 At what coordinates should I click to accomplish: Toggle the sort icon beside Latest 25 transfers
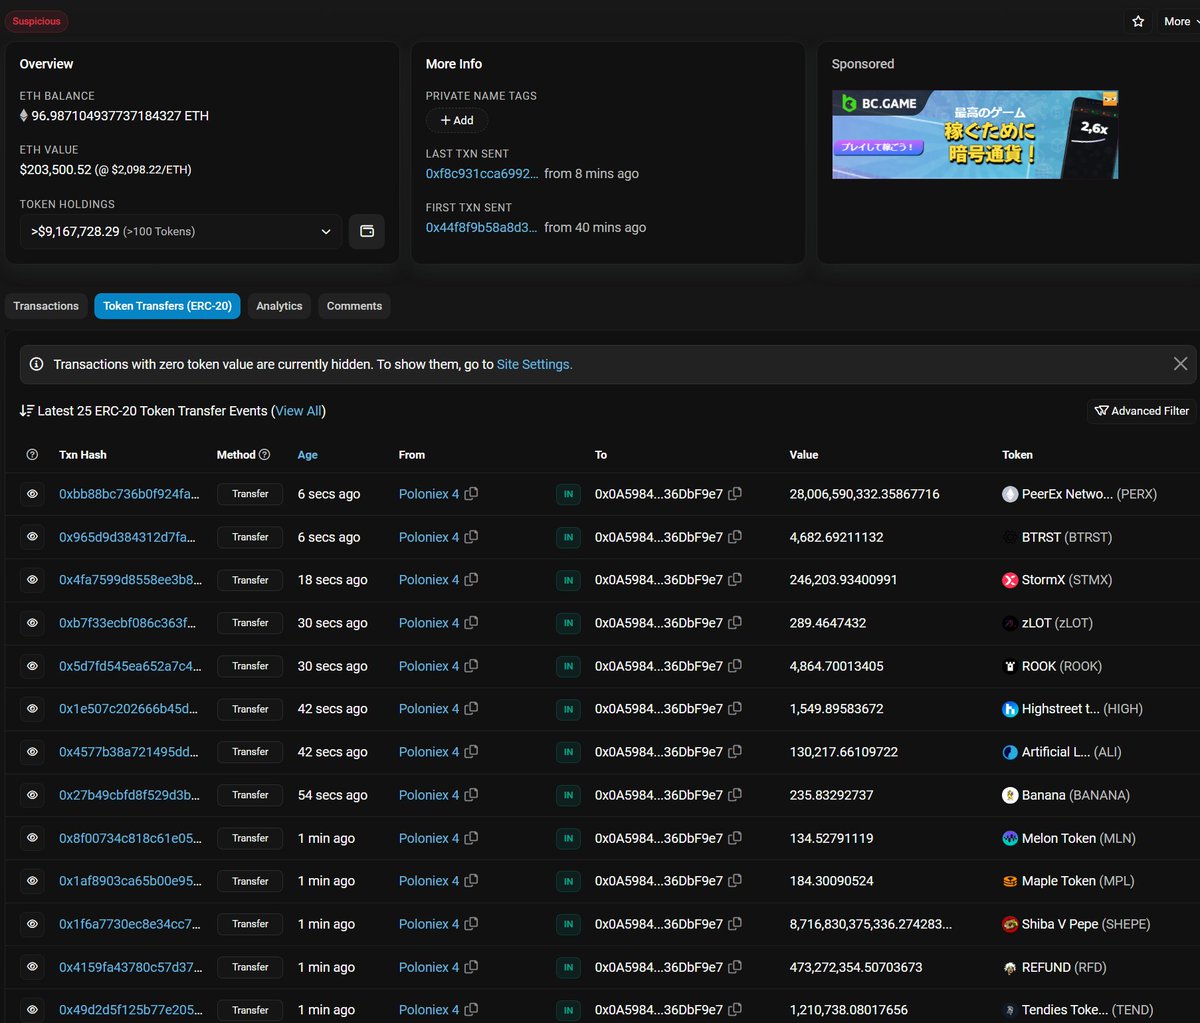click(27, 411)
